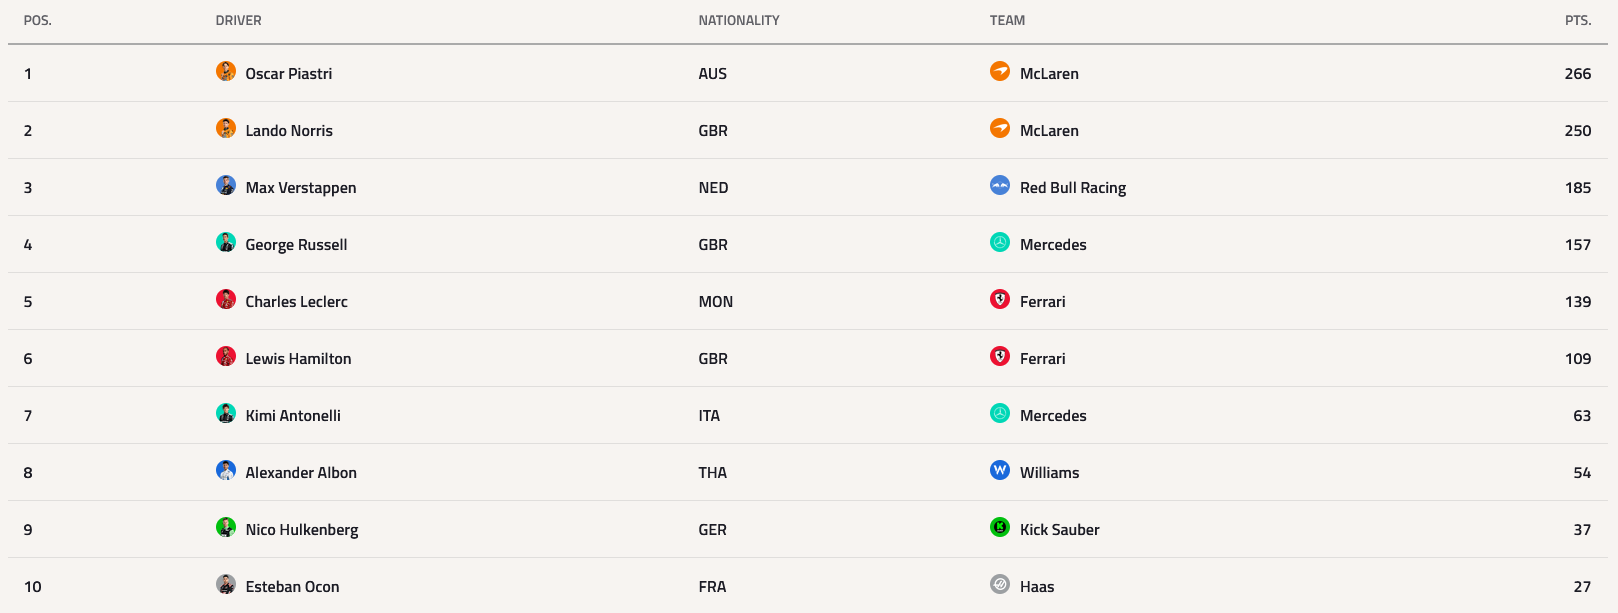
Task: Click the Haas team logo icon
Action: tap(1000, 584)
